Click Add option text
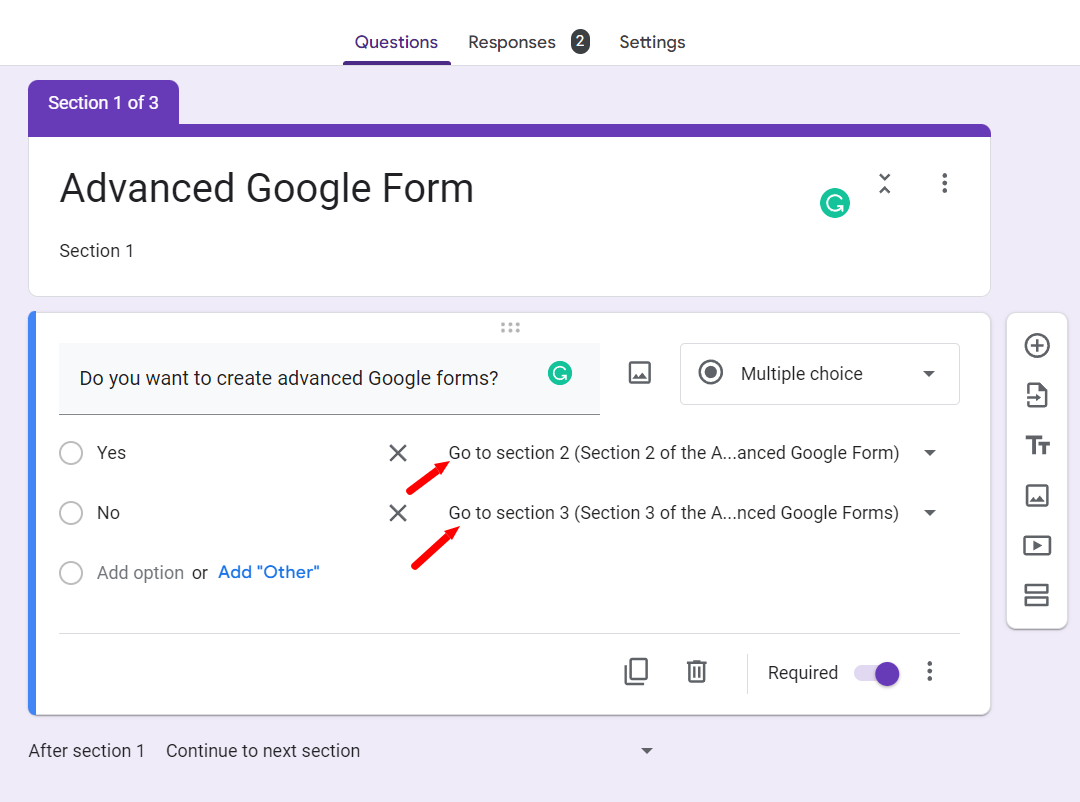 (140, 573)
